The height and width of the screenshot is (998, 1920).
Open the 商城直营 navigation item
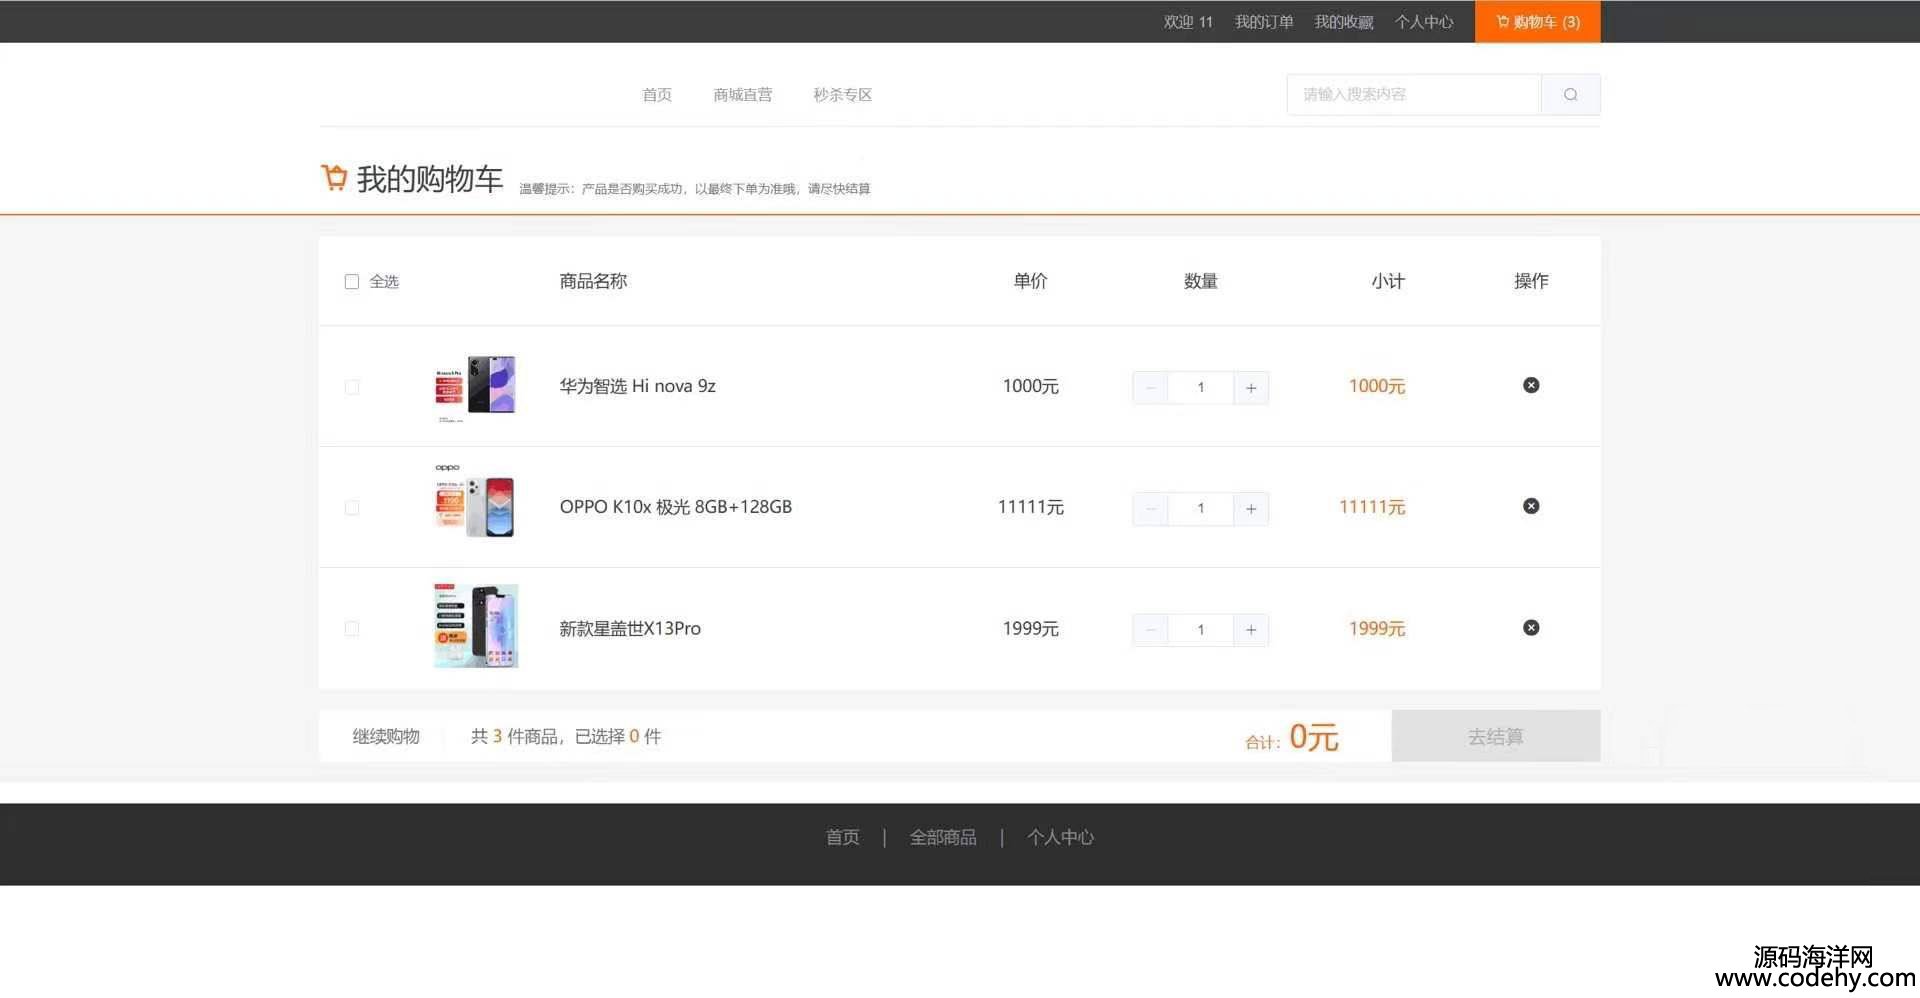743,95
